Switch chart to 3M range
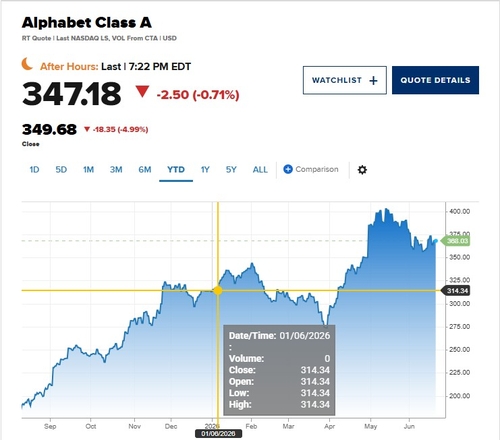Screen dimensions: 500x440 tap(116, 170)
